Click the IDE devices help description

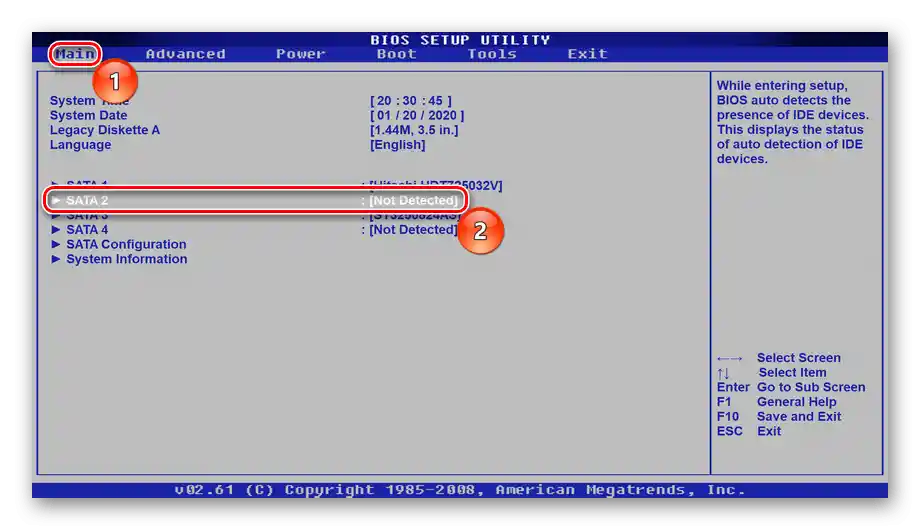click(793, 122)
